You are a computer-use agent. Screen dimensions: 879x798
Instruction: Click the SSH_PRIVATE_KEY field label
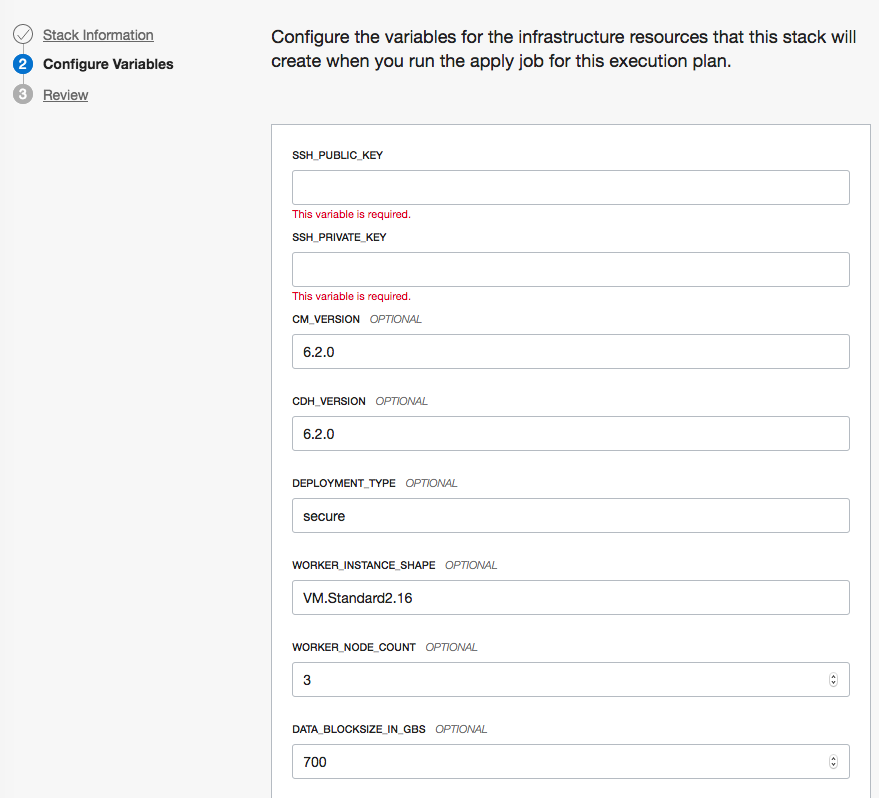tap(339, 237)
